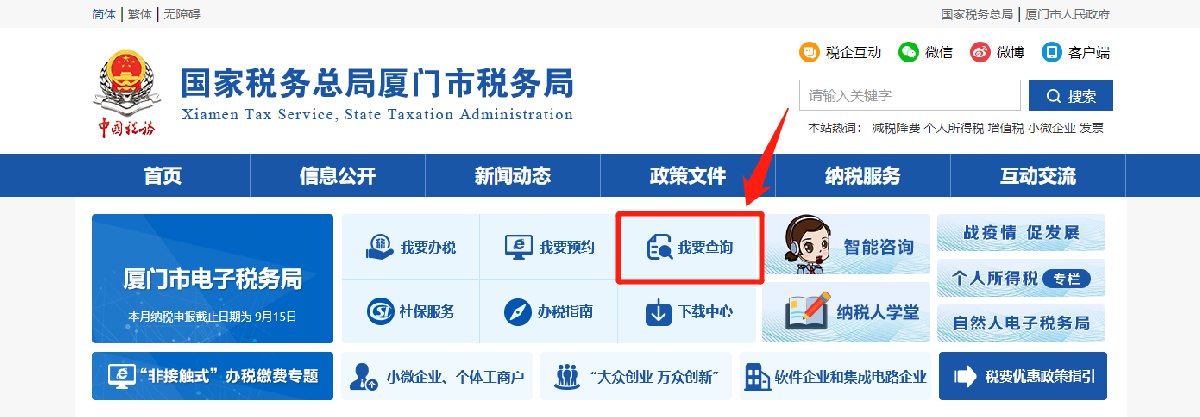Select the 我要查询 search icon tile
This screenshot has width=1200, height=417.
click(689, 246)
